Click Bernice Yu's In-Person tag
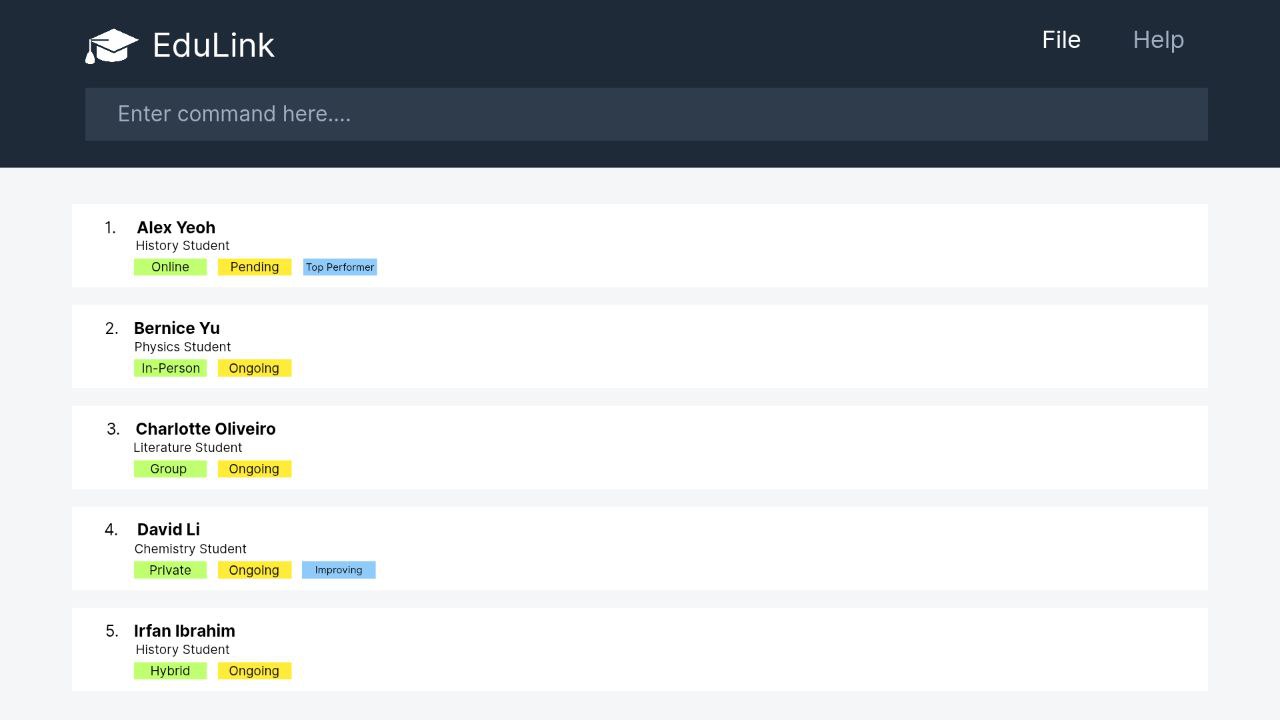This screenshot has width=1280, height=720. click(x=170, y=368)
